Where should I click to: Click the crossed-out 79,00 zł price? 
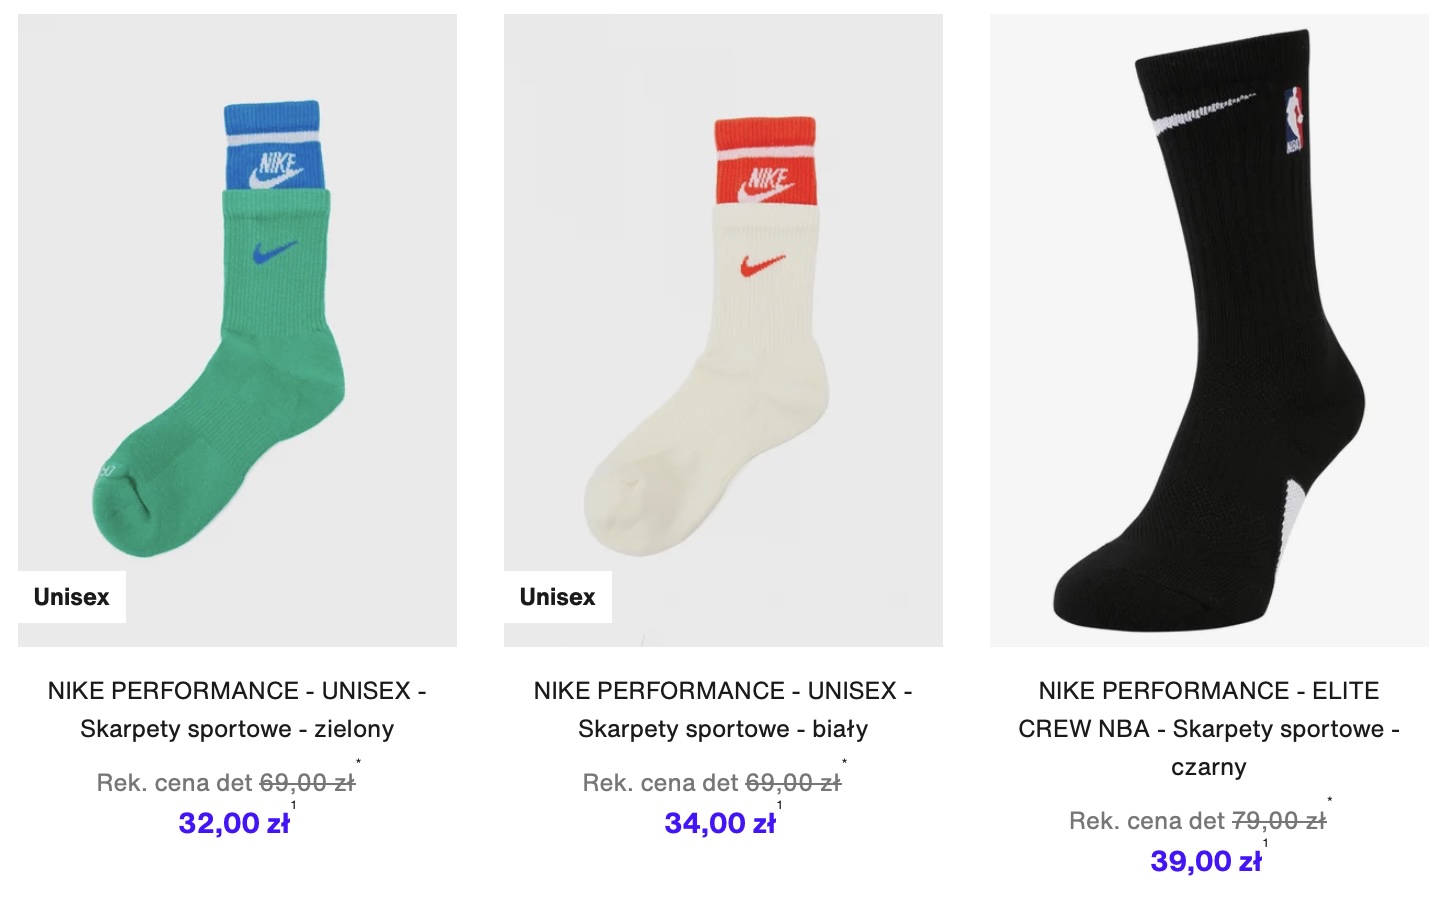coord(1279,821)
